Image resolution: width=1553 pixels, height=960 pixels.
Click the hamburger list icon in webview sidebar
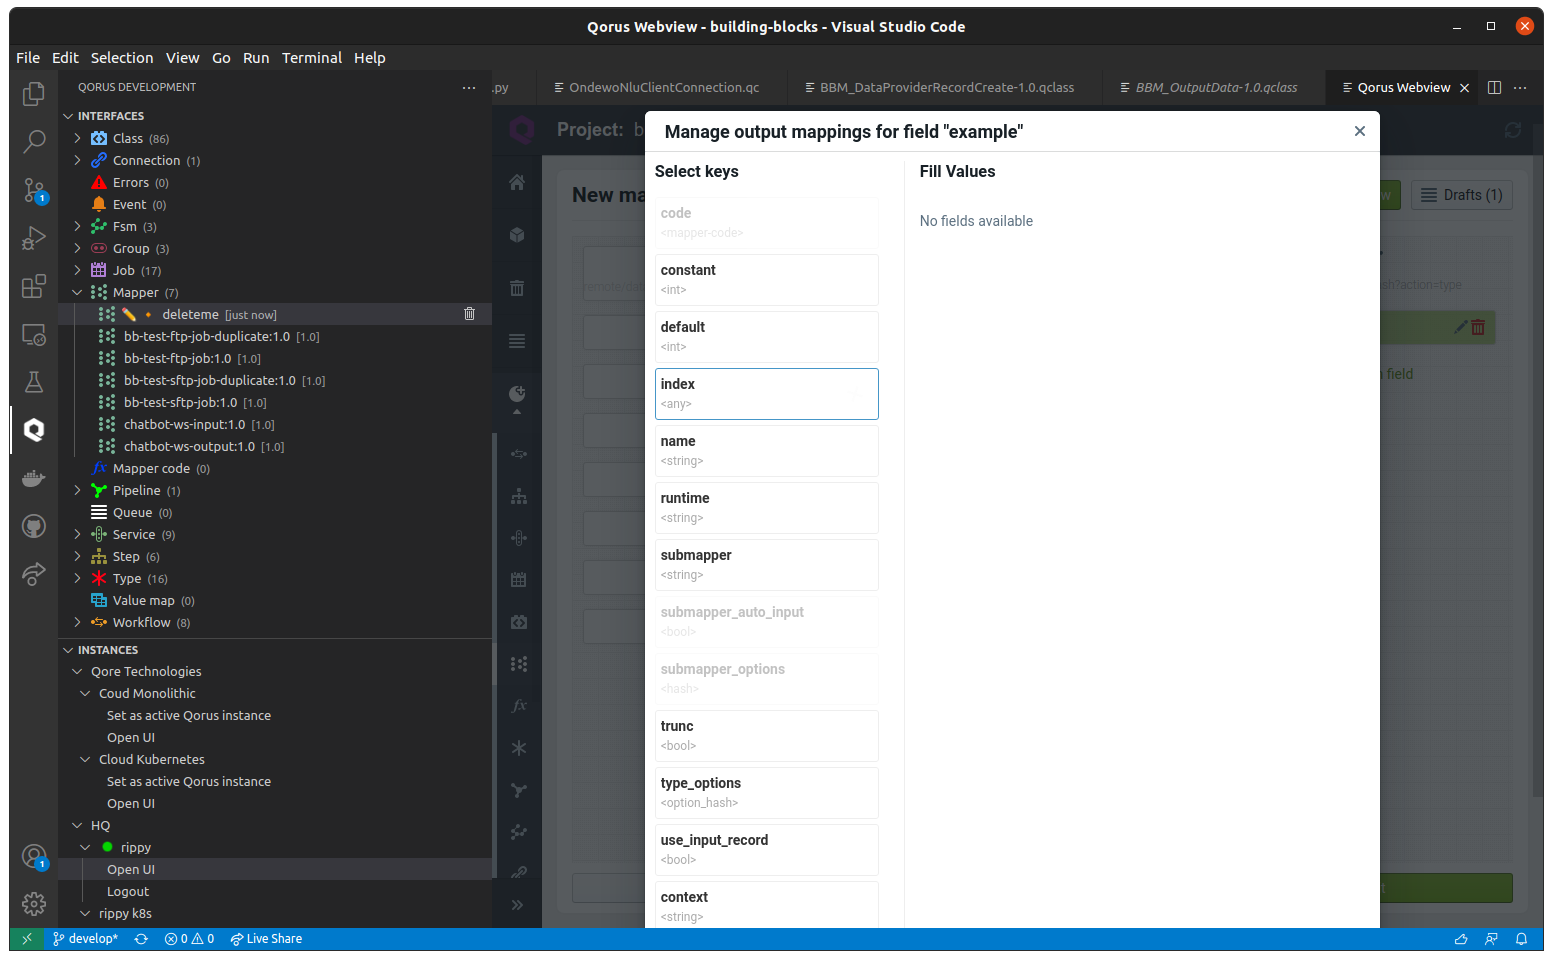pos(517,341)
